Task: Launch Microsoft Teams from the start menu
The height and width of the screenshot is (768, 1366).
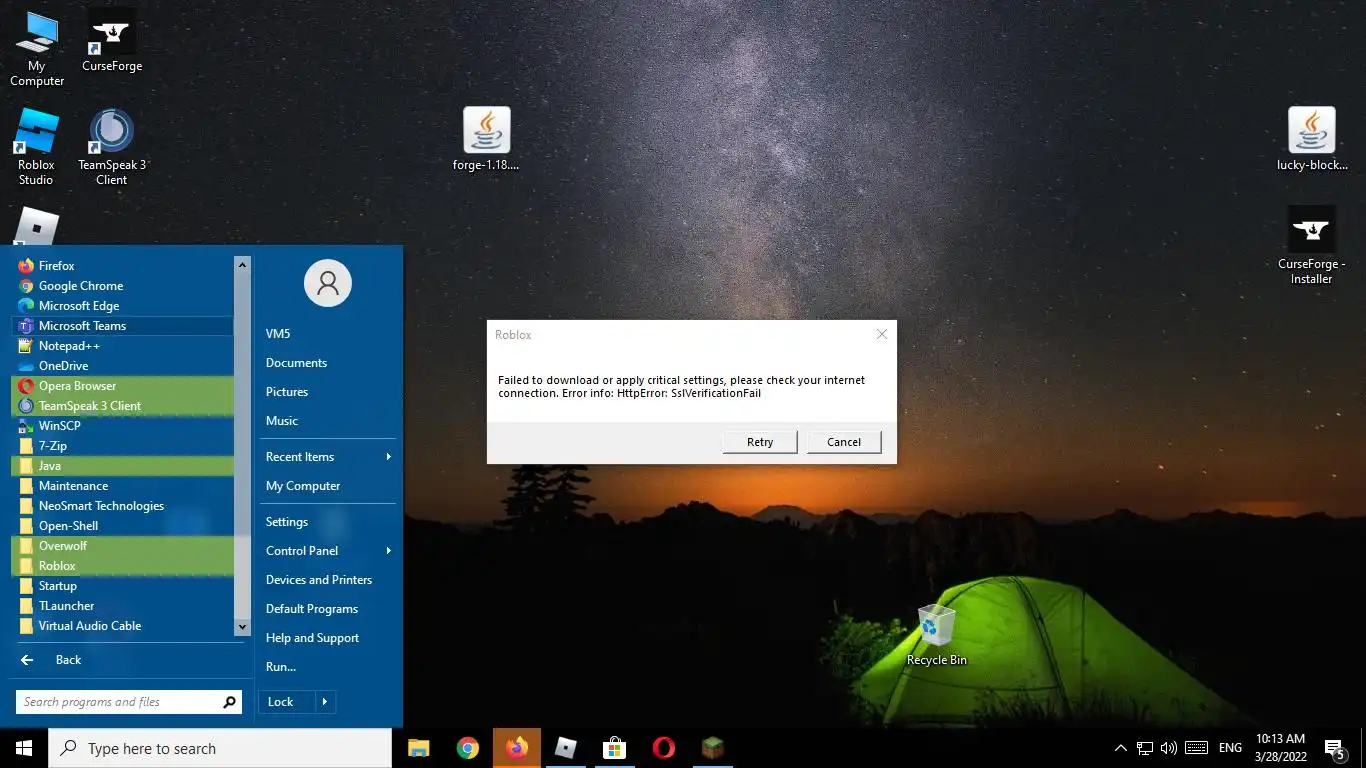Action: point(123,326)
